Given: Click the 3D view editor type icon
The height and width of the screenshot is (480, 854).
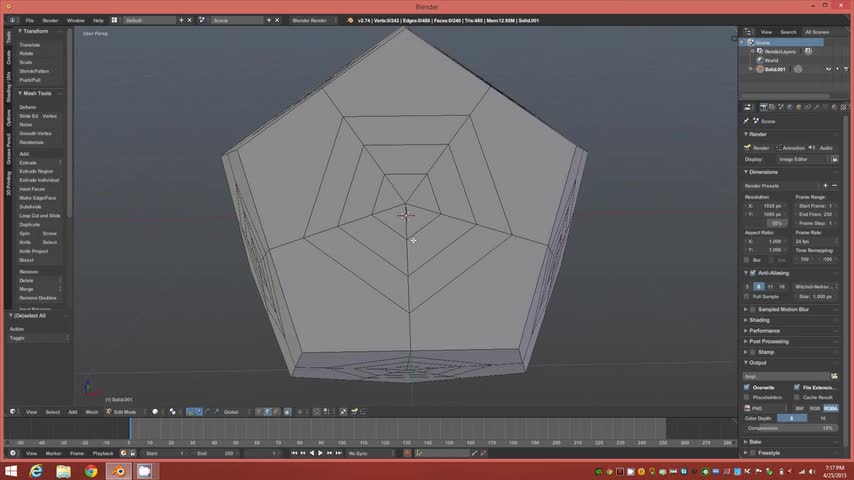Looking at the screenshot, I should tap(13, 412).
